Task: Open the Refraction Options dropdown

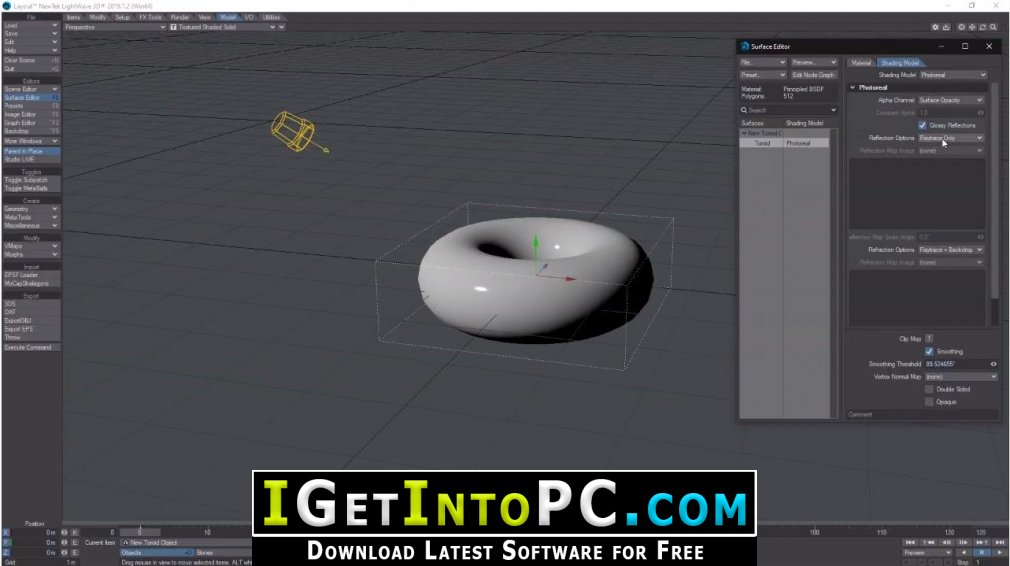Action: [951, 250]
